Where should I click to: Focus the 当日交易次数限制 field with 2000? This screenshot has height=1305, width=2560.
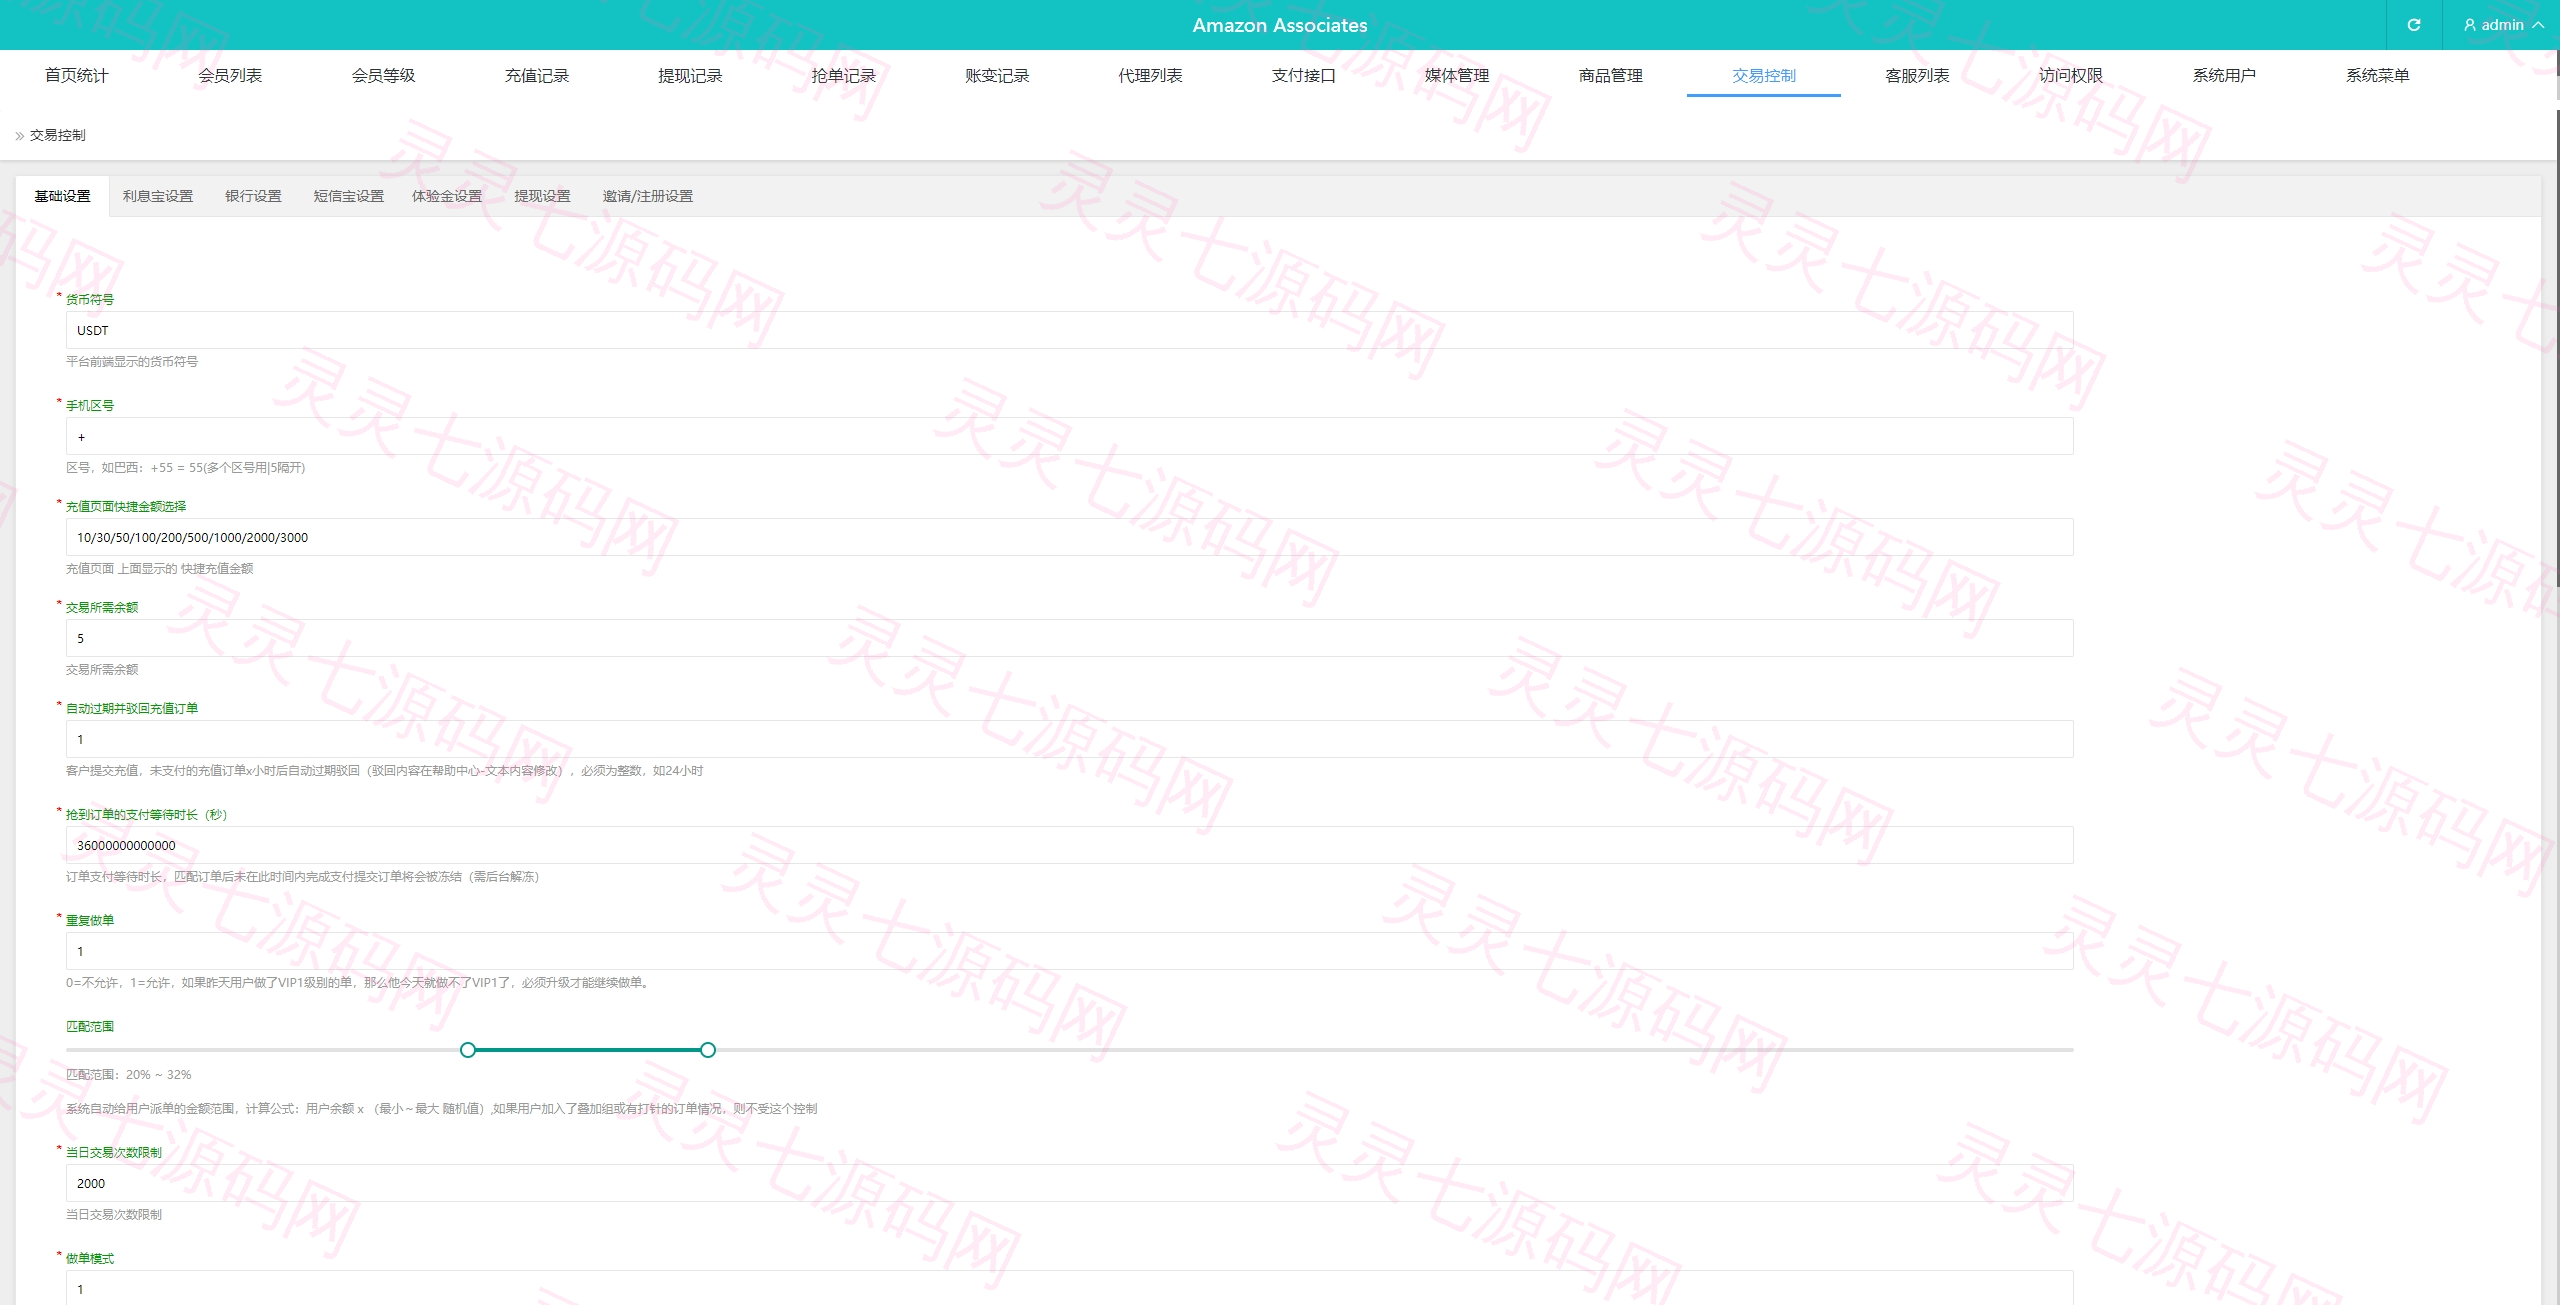(x=1070, y=1183)
